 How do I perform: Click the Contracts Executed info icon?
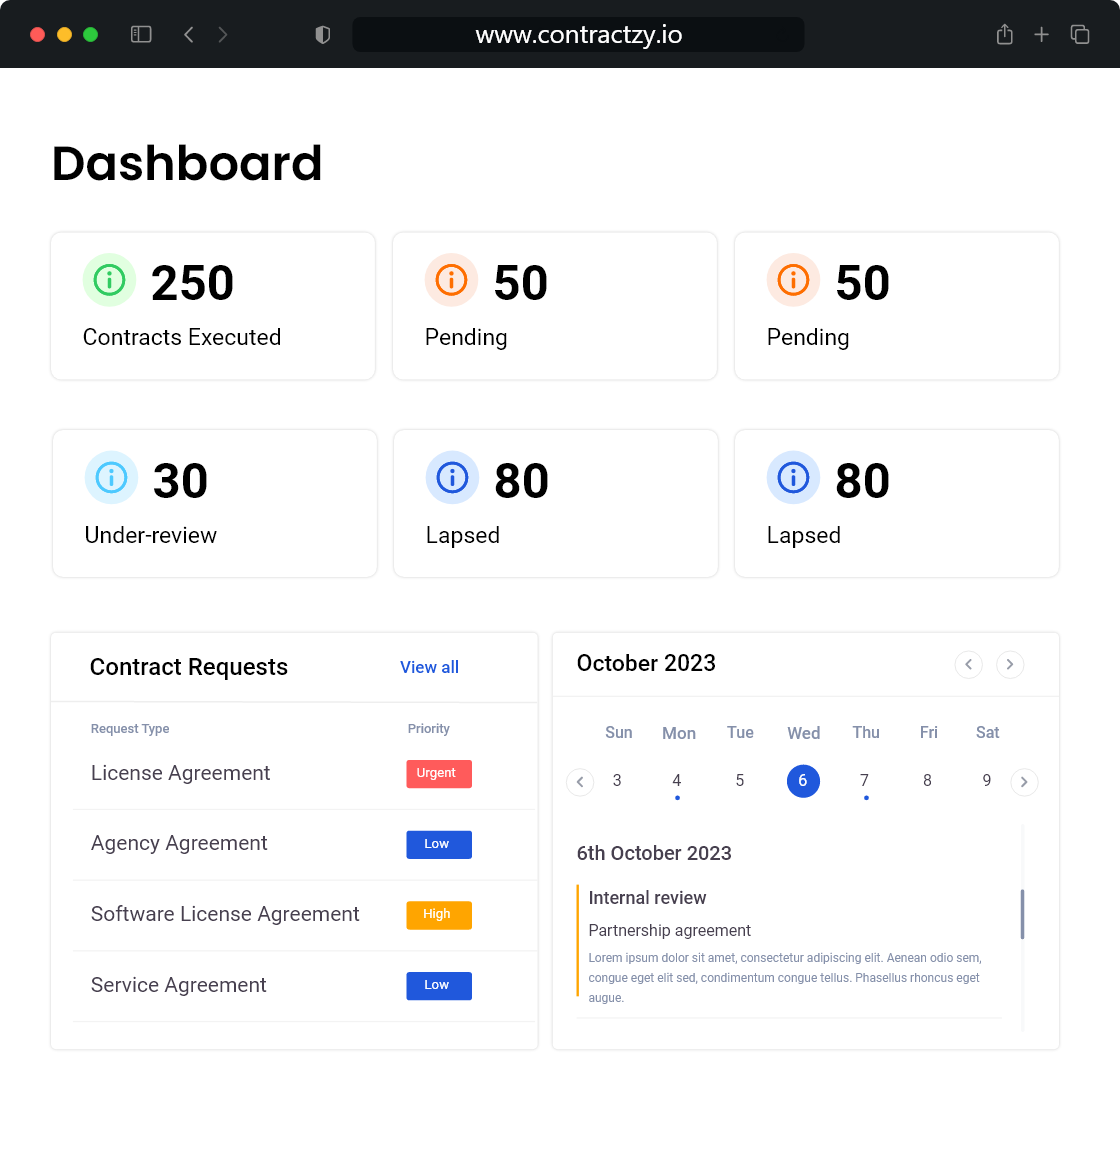point(109,280)
